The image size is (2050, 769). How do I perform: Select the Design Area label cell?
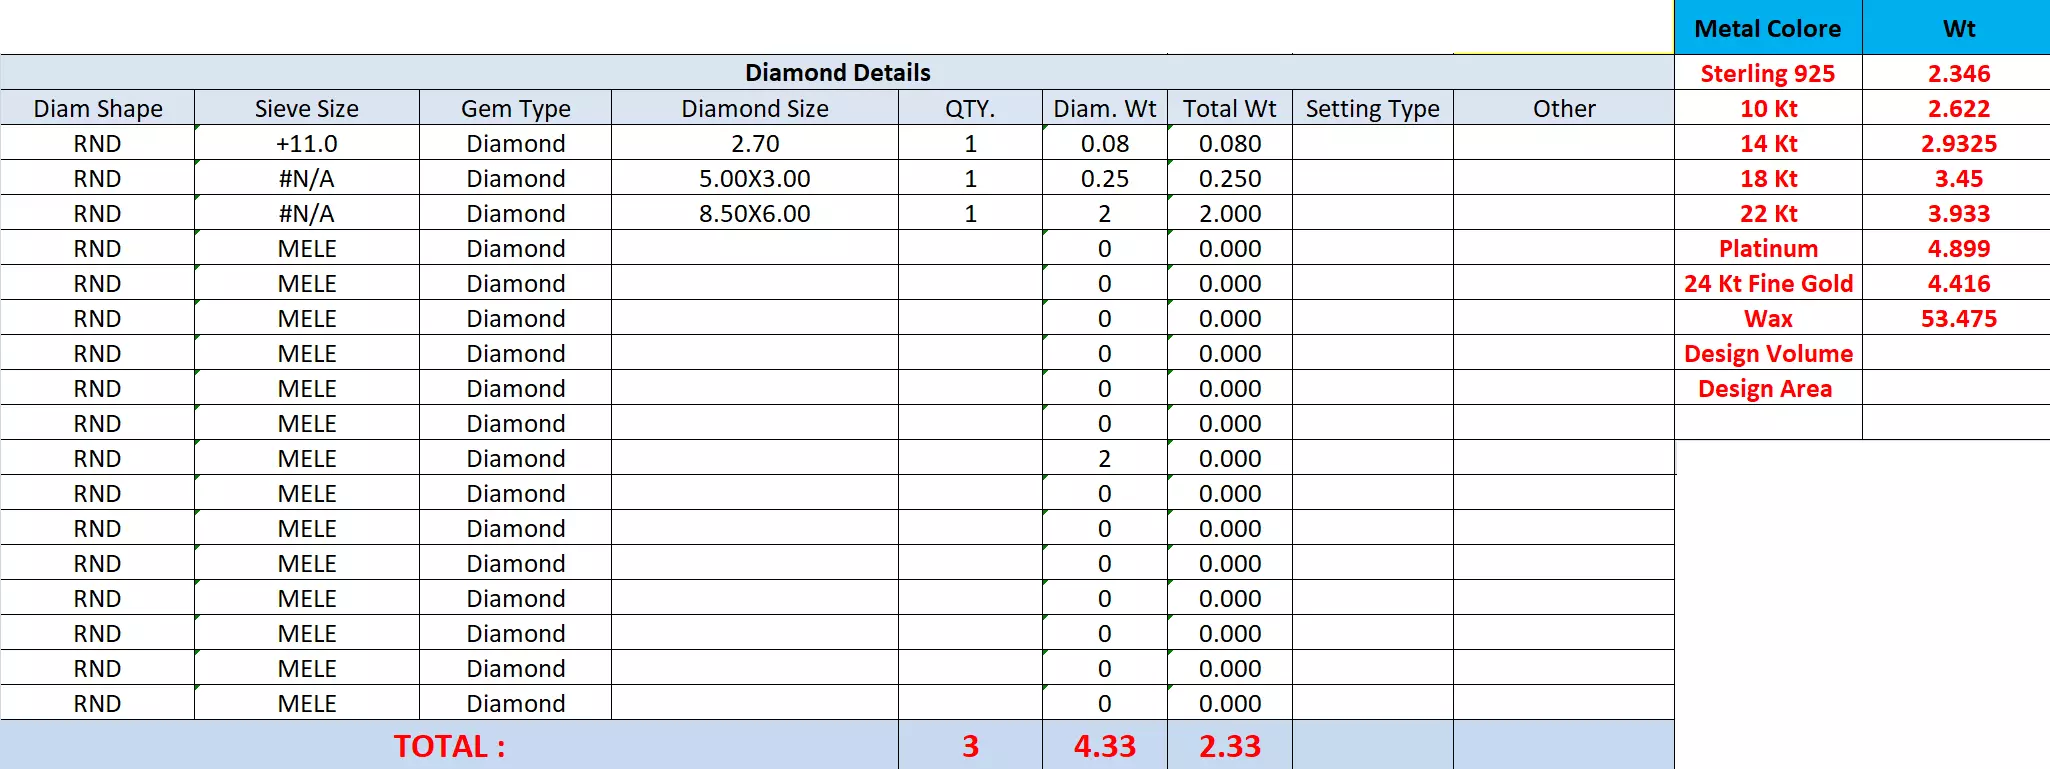pos(1768,388)
